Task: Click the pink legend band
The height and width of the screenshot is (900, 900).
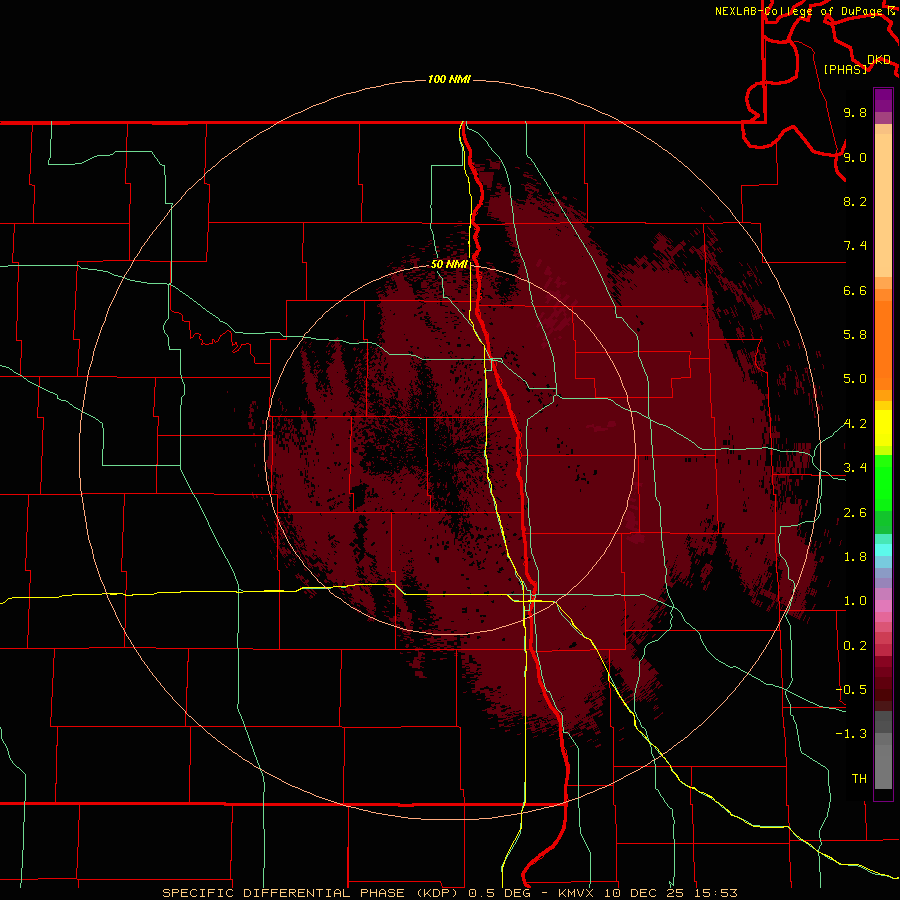Action: 883,606
